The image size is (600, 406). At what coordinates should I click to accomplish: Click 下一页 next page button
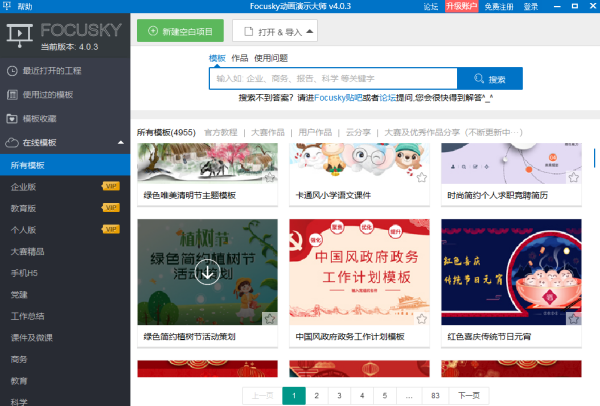click(469, 396)
